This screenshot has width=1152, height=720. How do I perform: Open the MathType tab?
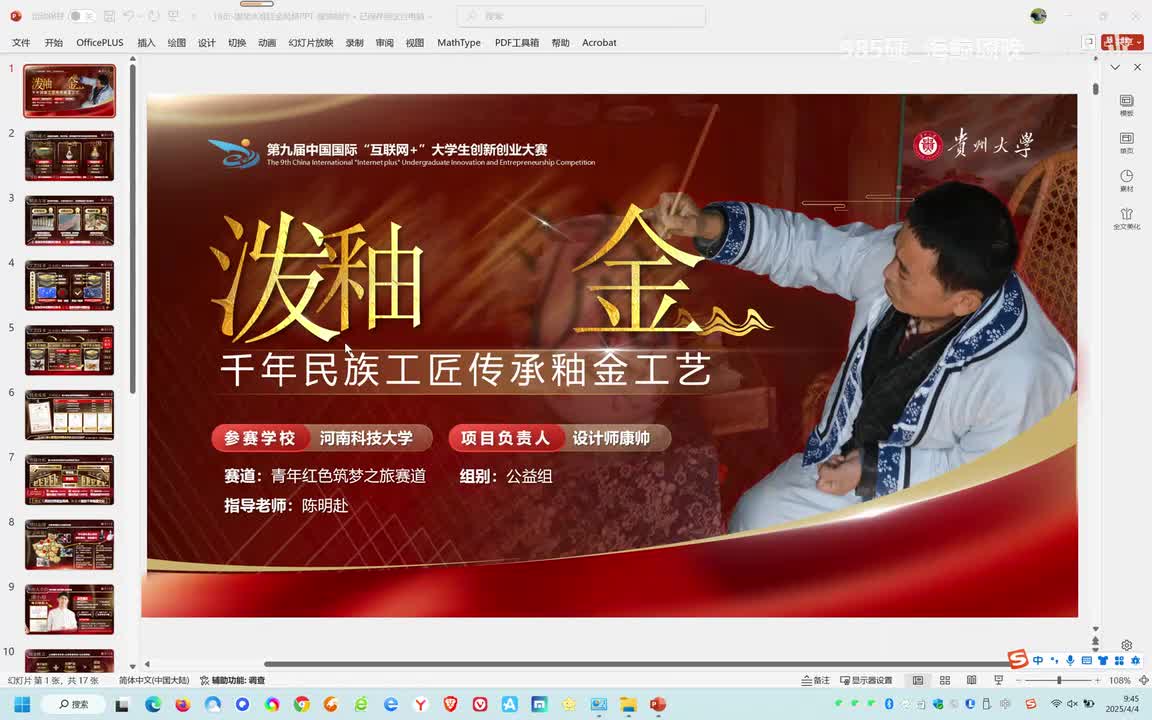(458, 43)
